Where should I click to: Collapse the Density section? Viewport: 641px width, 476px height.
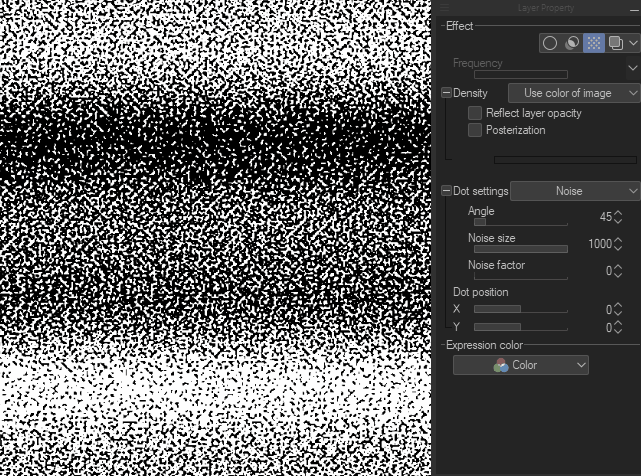[446, 92]
